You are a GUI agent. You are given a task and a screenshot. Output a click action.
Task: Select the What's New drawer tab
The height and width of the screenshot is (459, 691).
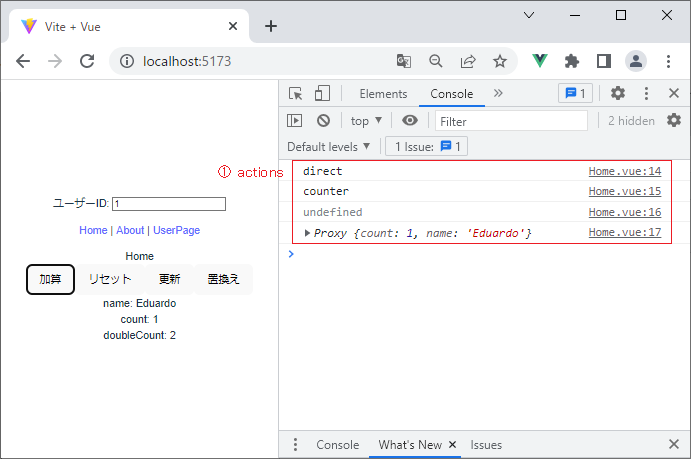click(410, 445)
